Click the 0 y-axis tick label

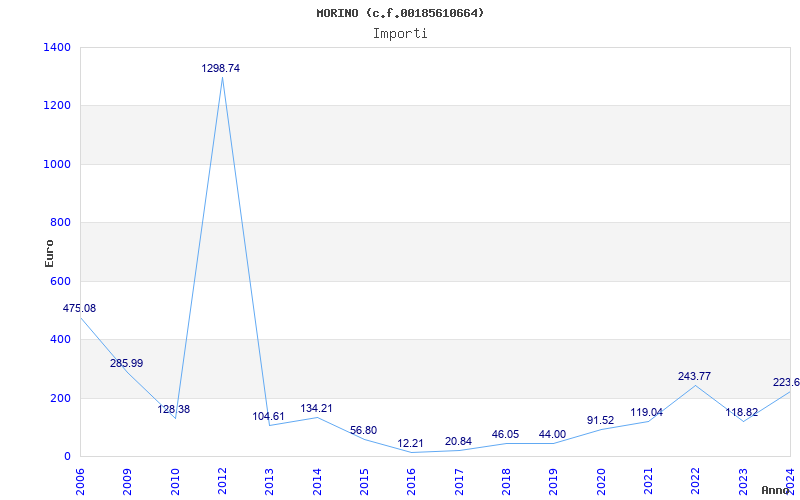pos(67,456)
